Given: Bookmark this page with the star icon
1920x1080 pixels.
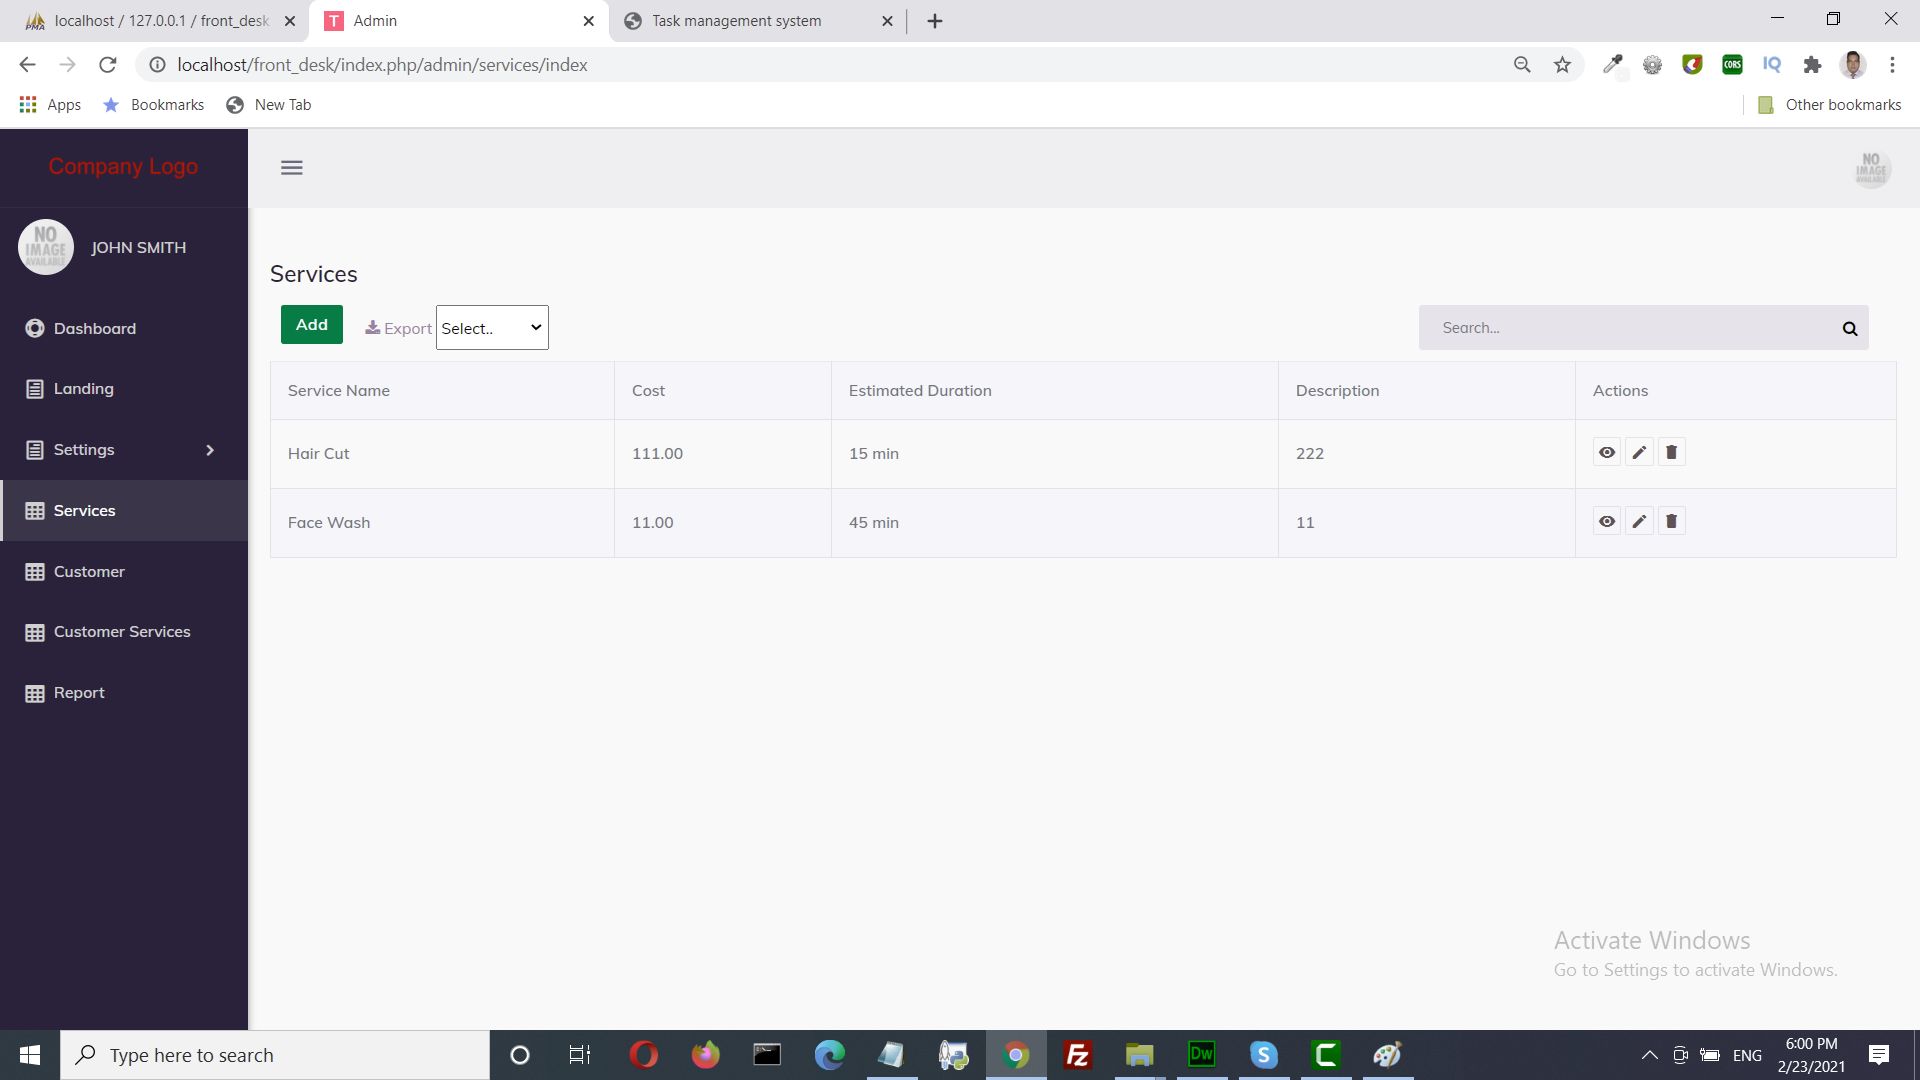Looking at the screenshot, I should coord(1562,65).
